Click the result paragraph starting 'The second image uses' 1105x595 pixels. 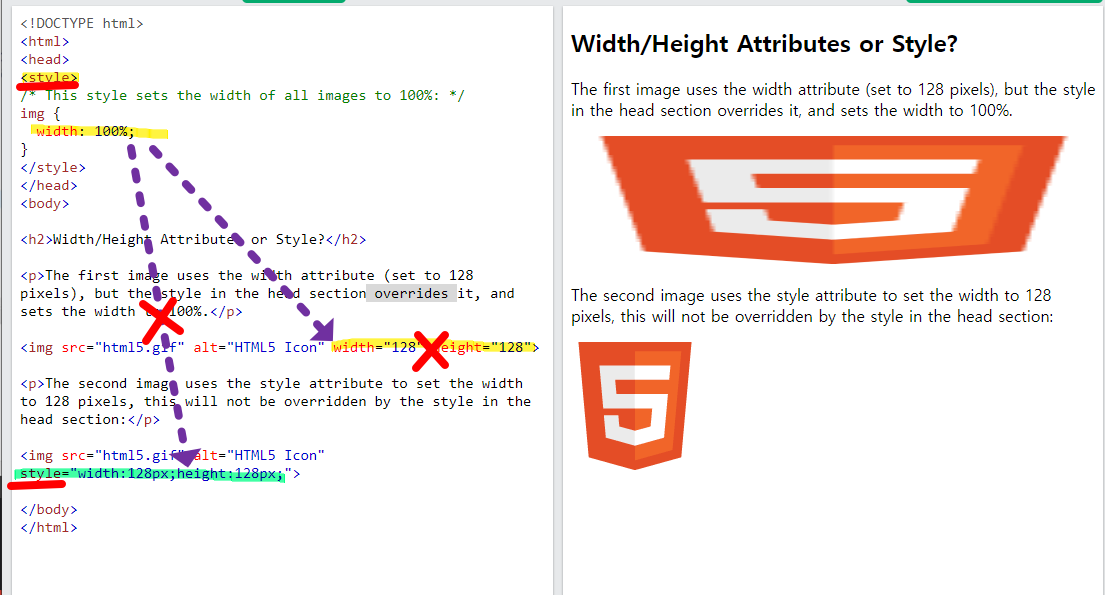(812, 306)
